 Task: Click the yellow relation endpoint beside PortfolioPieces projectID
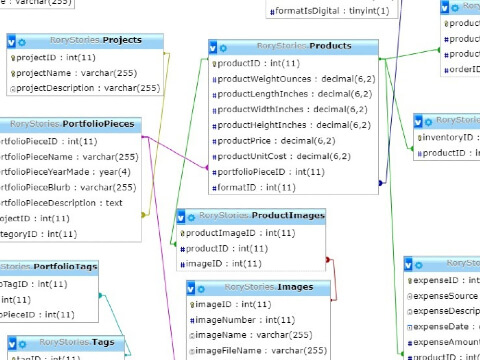tap(143, 215)
